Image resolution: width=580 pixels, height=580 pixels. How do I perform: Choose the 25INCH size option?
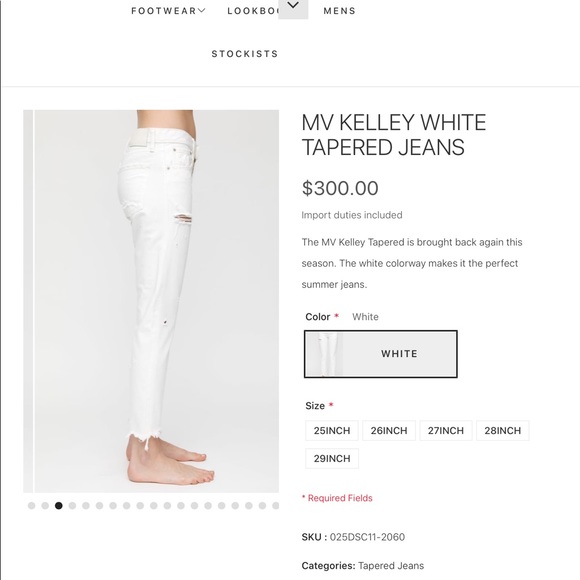[x=332, y=431]
